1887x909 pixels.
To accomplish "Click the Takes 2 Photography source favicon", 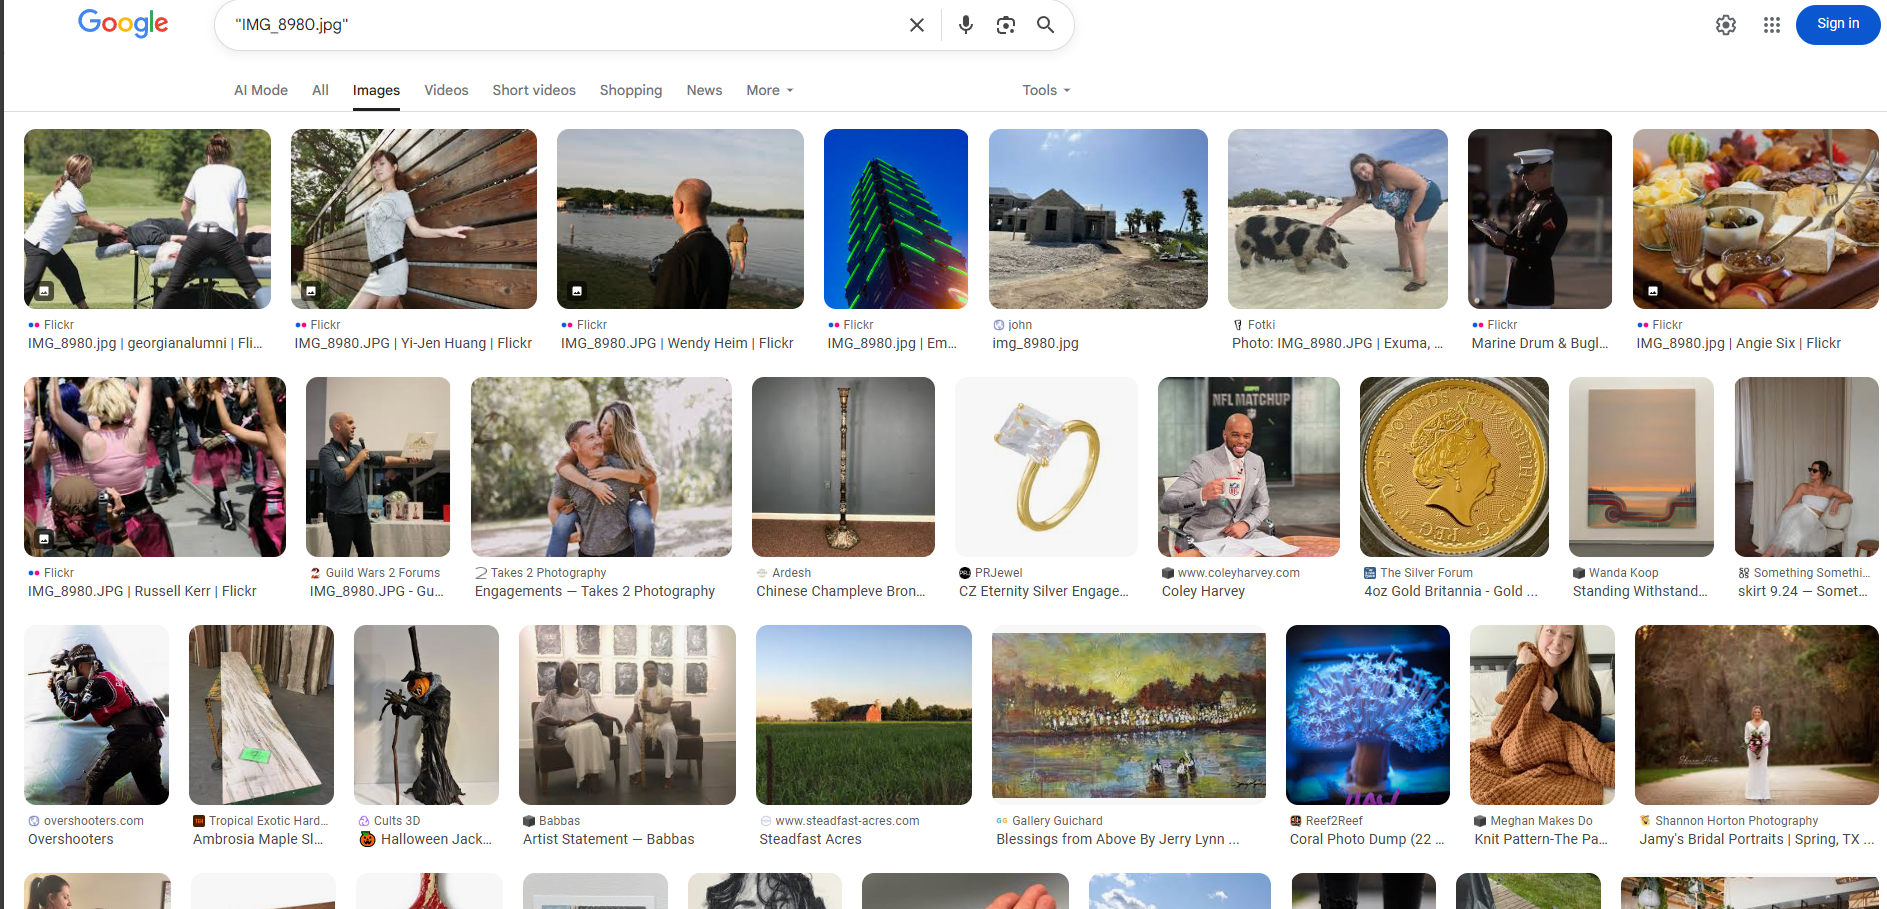I will [x=481, y=573].
